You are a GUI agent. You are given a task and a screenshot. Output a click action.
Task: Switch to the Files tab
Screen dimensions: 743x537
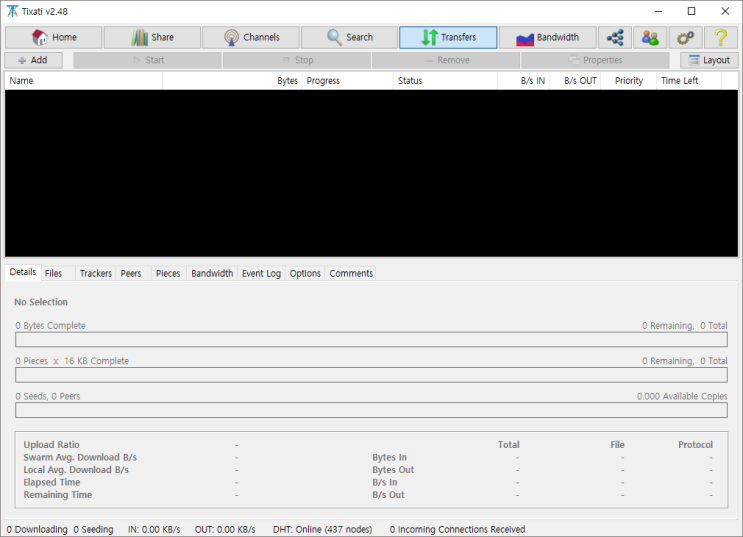[53, 273]
